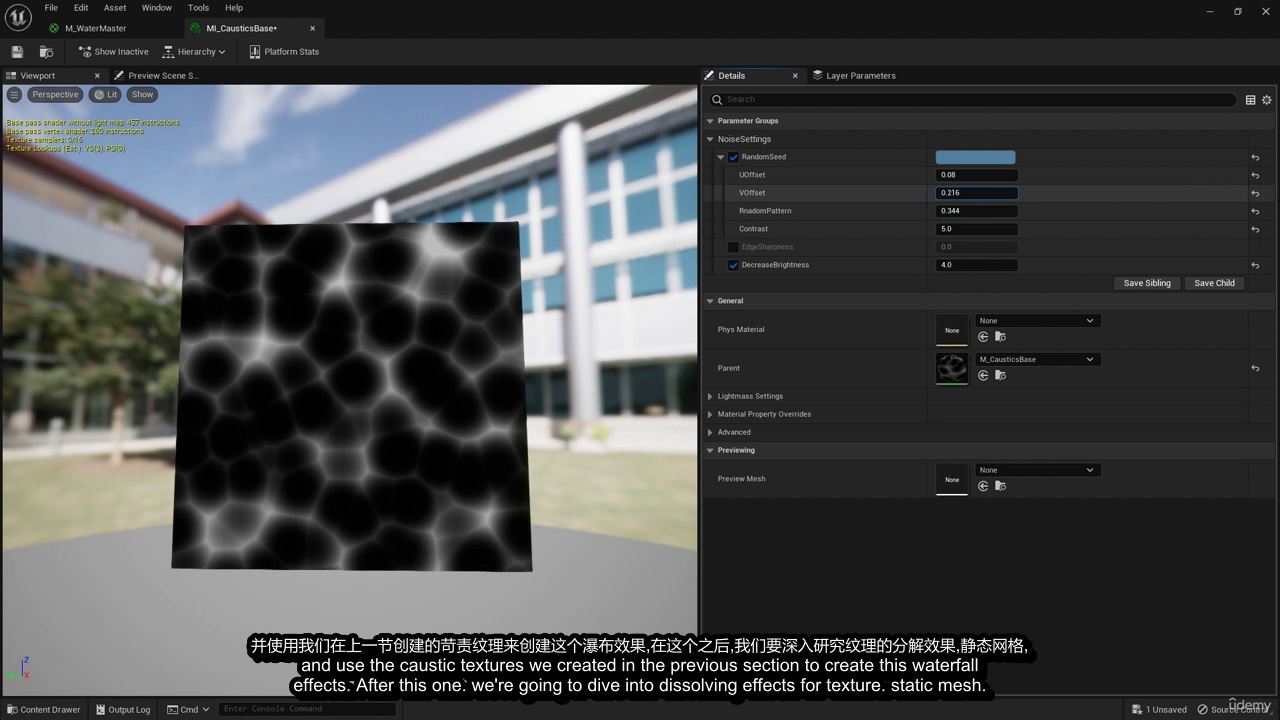
Task: Browse to Phys Material in Content Browser icon
Action: 1000,337
